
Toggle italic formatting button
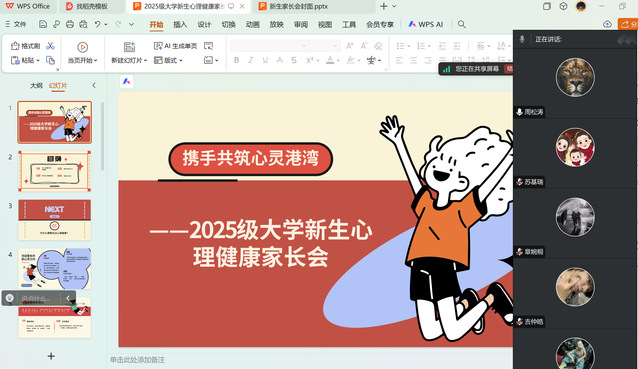(251, 60)
